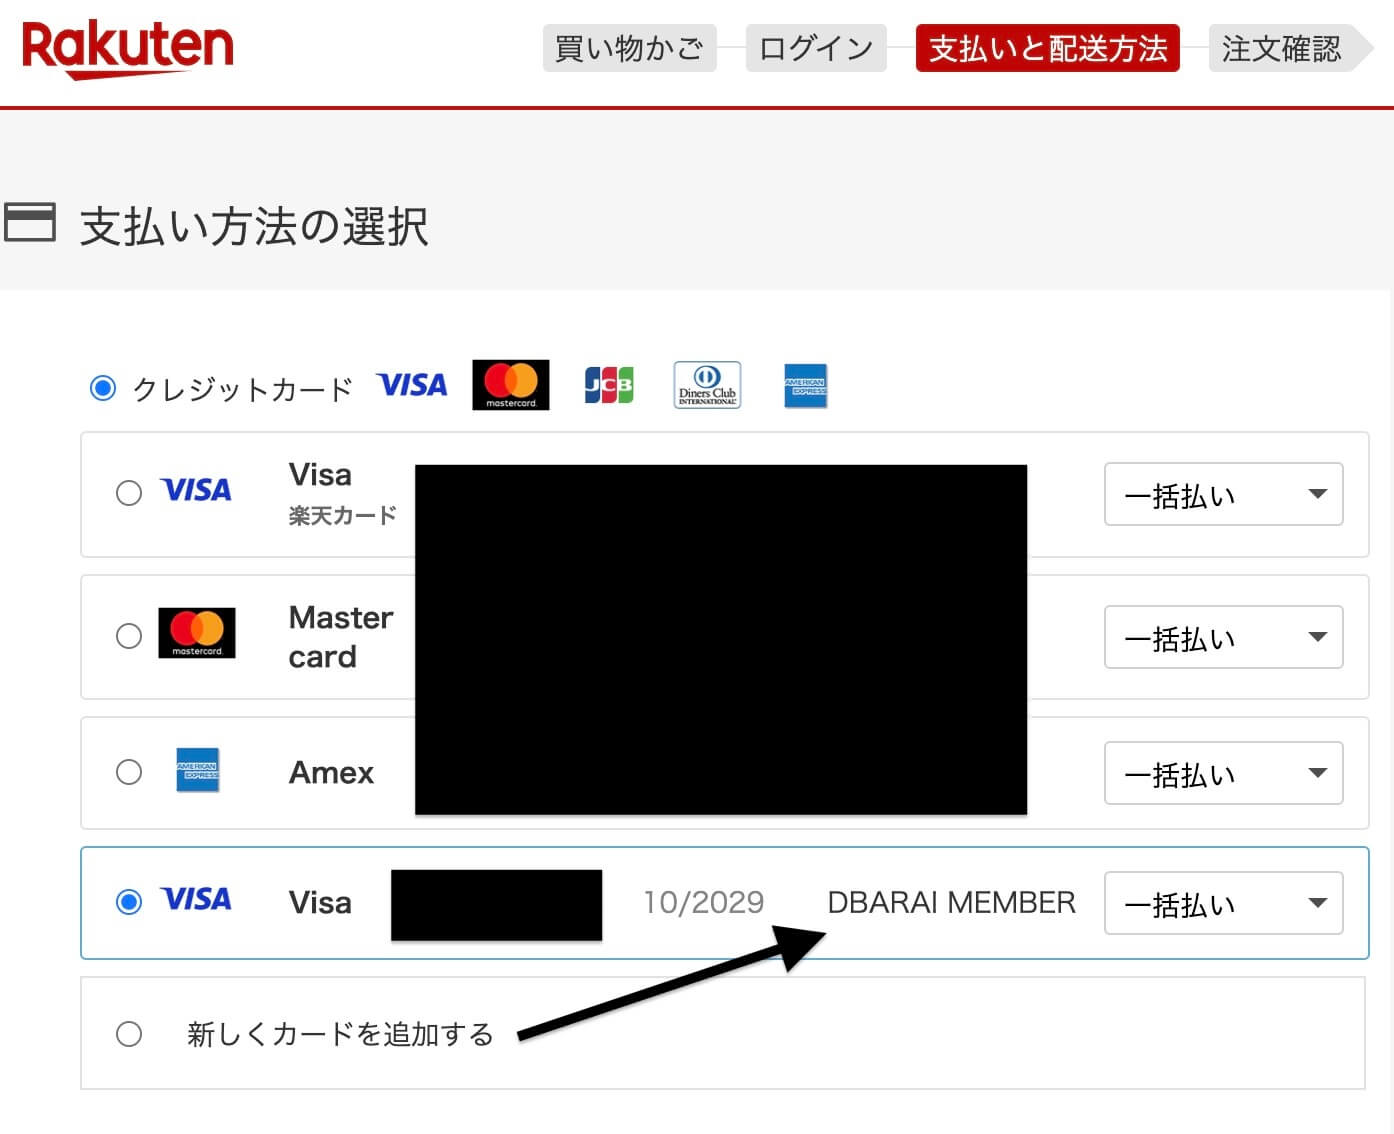Screen dimensions: 1394x1134
Task: Open 一括払い dropdown for DBARAI MEMBER Visa
Action: click(1223, 903)
